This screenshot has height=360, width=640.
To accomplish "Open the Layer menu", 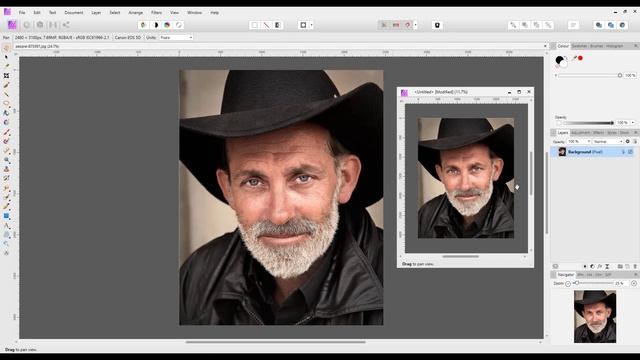I will point(96,13).
